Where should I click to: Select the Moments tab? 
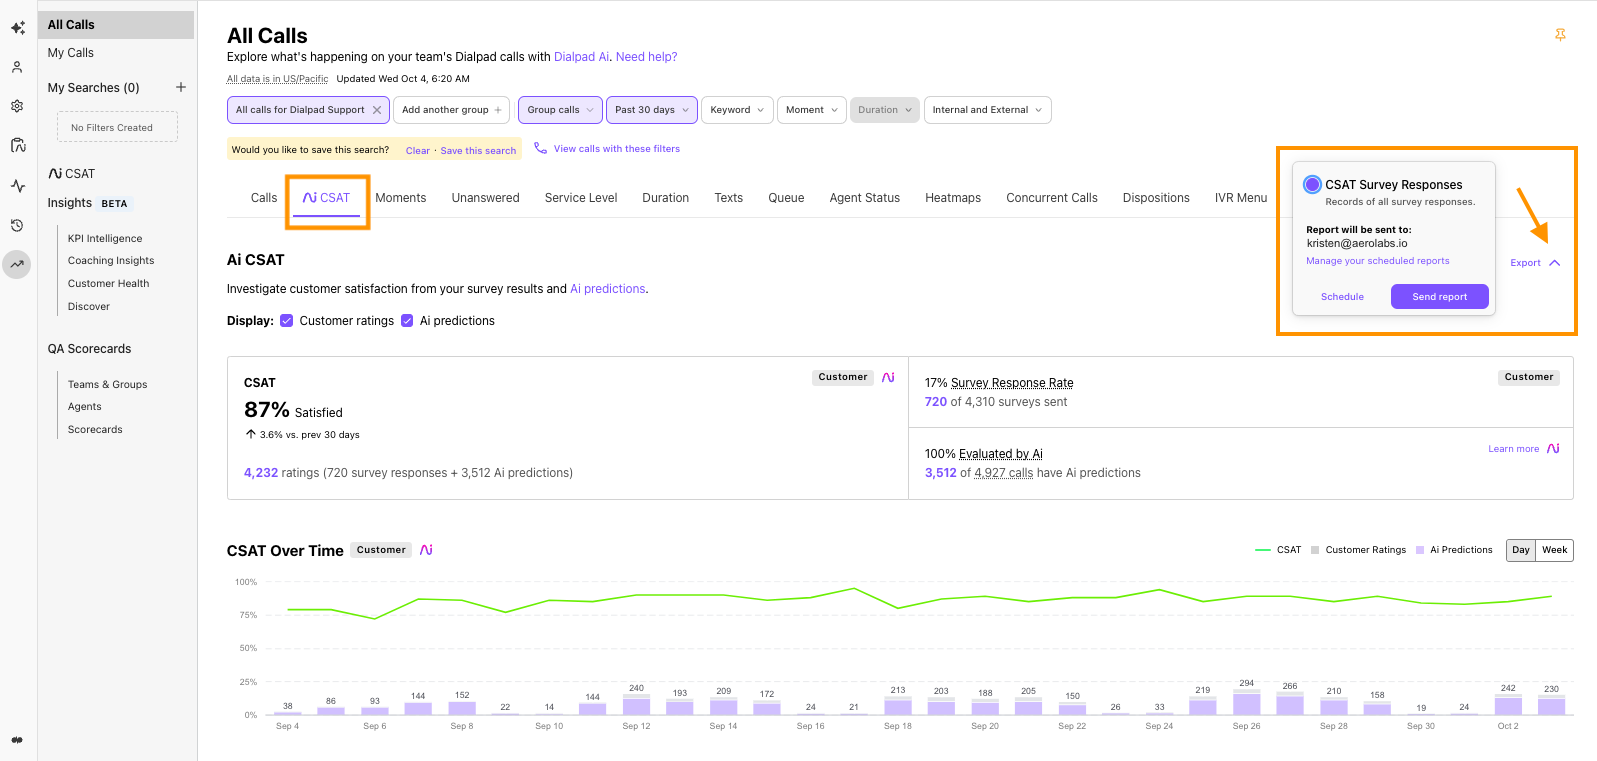pos(401,198)
